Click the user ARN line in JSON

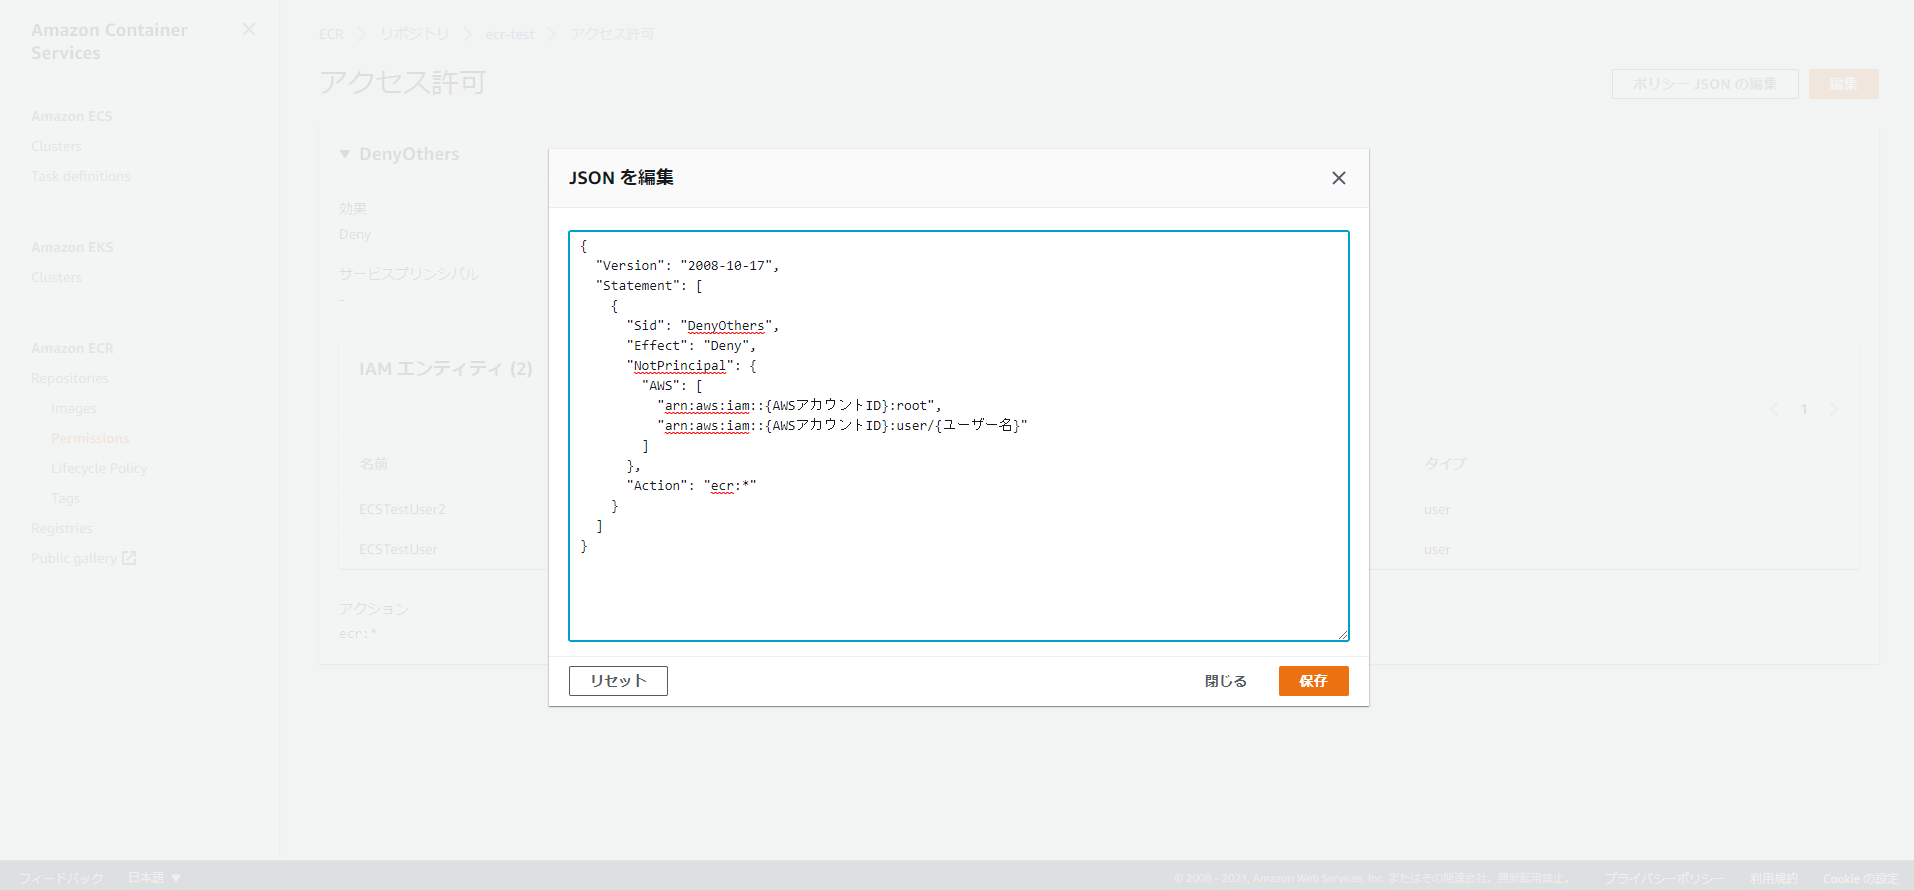pos(842,426)
